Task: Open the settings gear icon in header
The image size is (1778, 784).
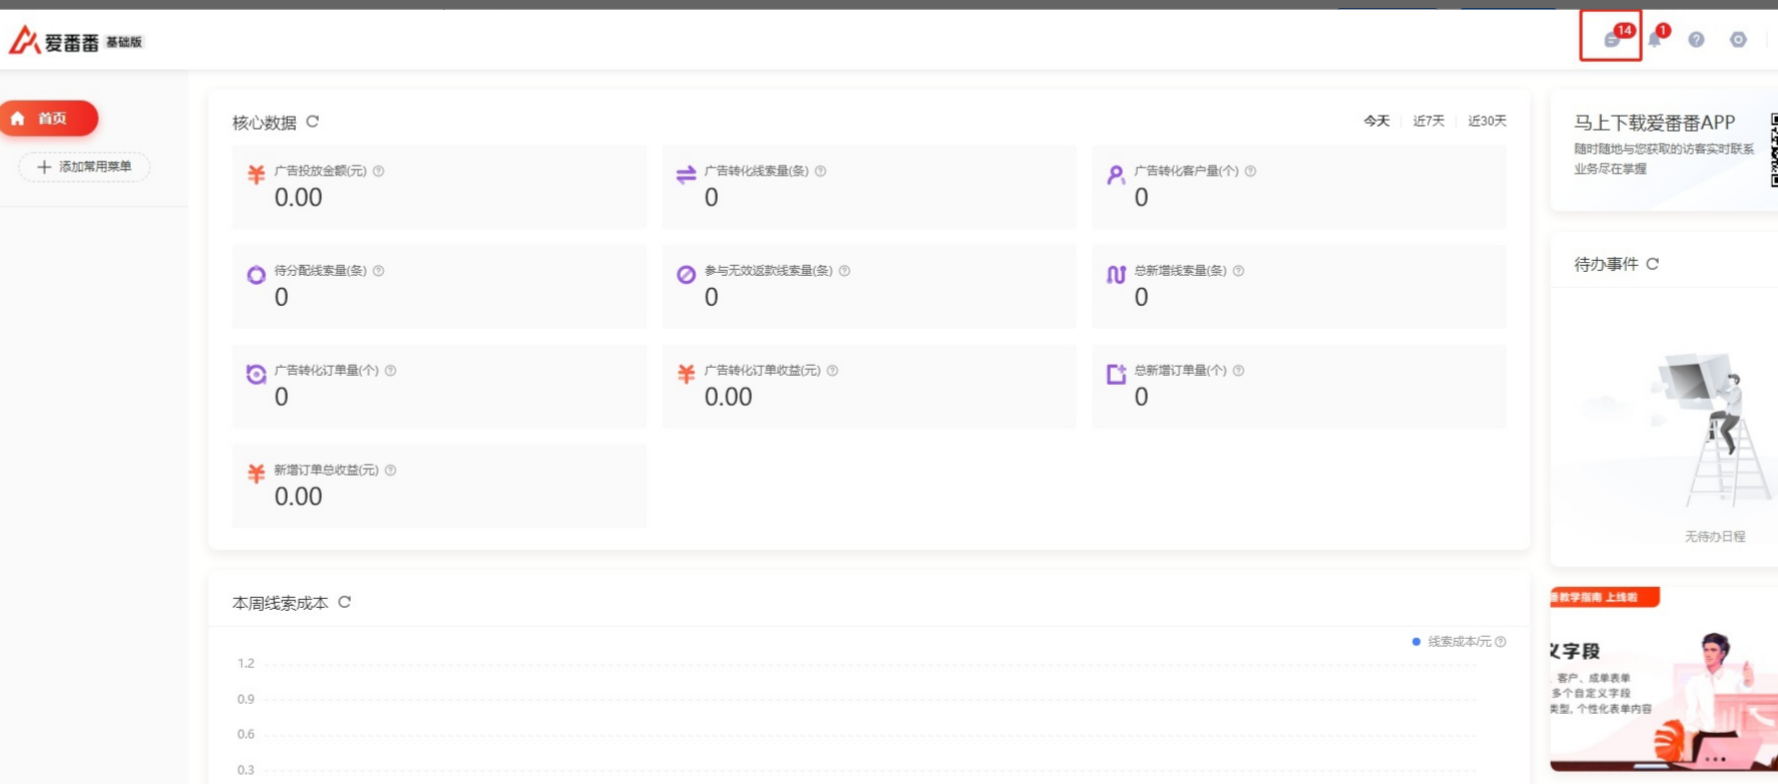Action: click(x=1738, y=39)
